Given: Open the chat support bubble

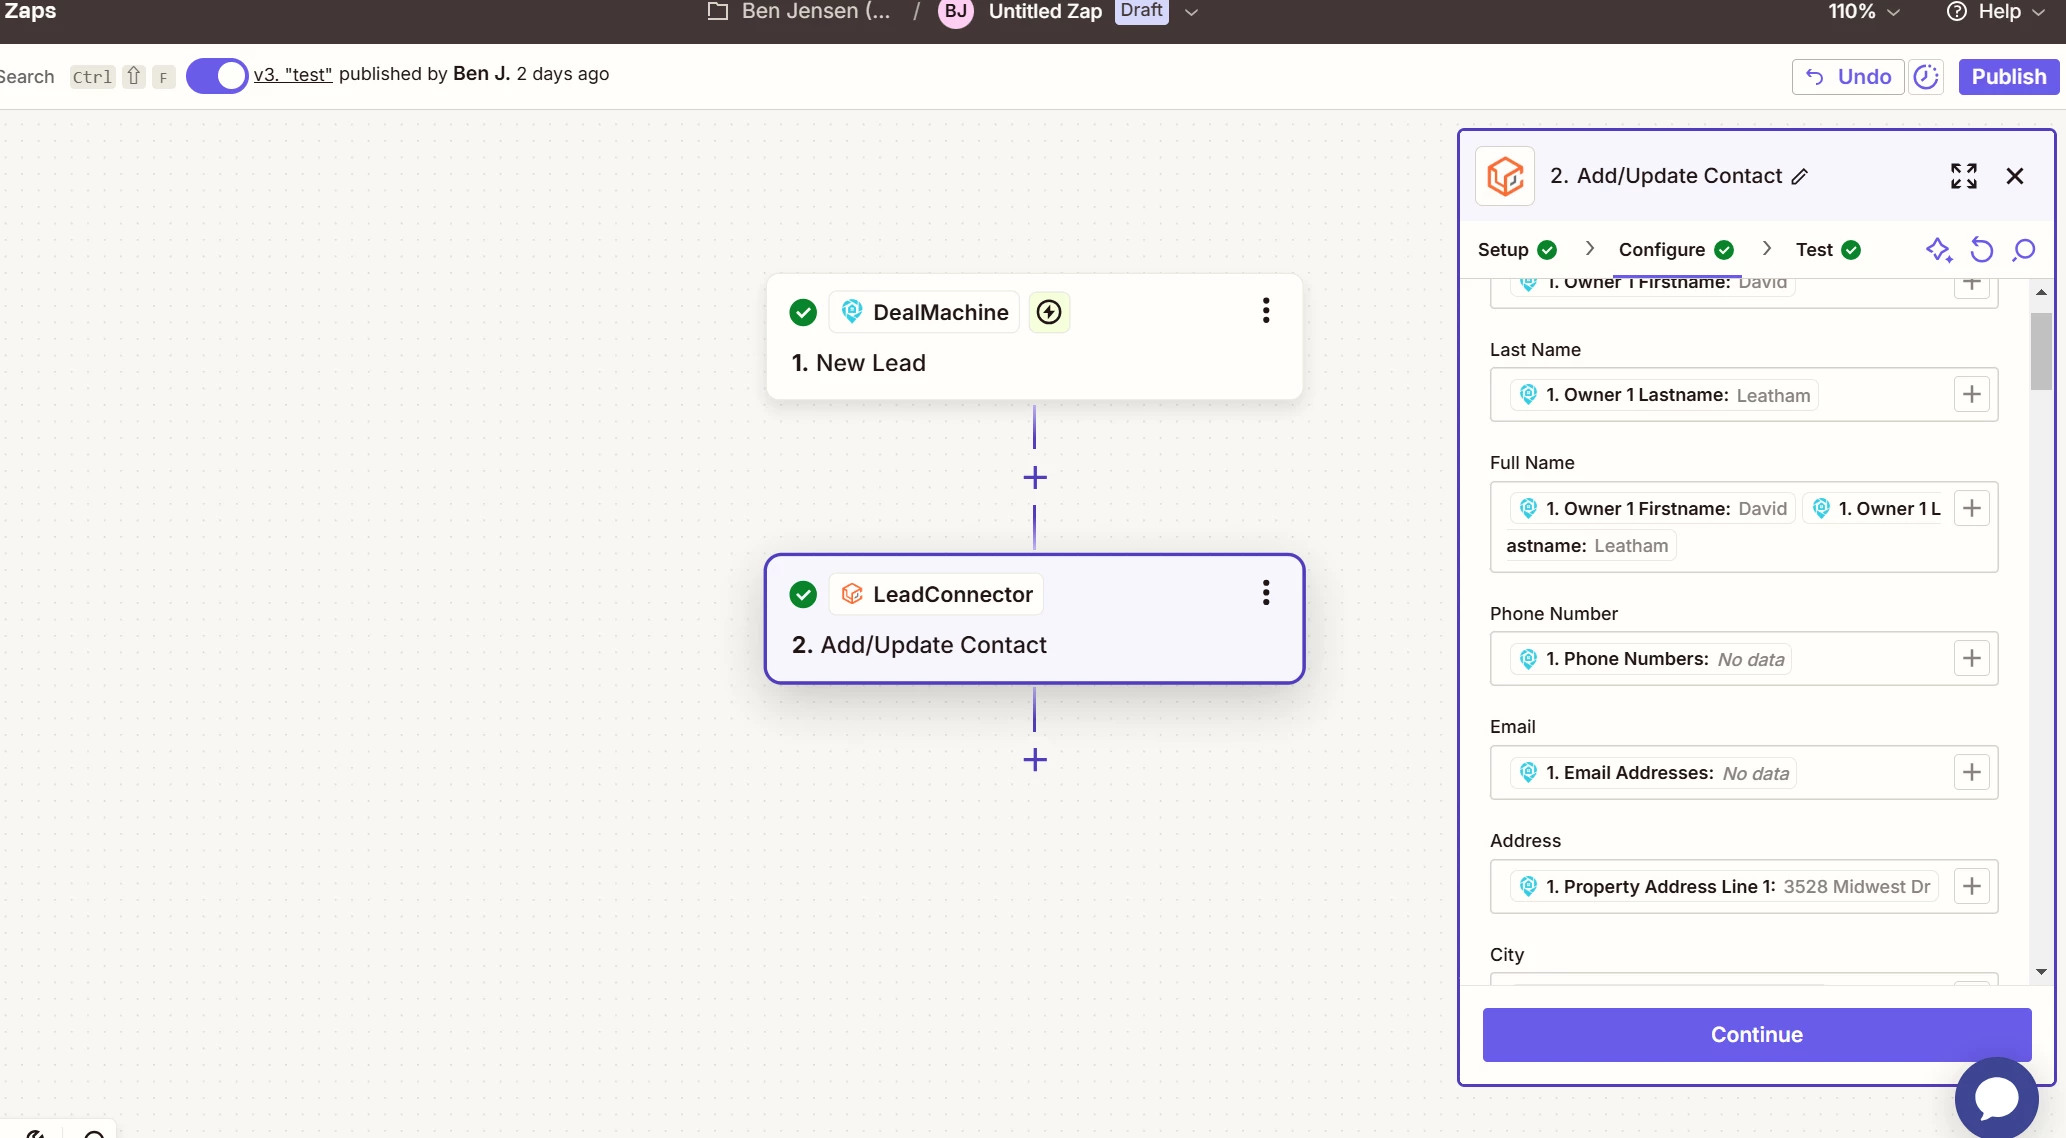Looking at the screenshot, I should 1996,1098.
